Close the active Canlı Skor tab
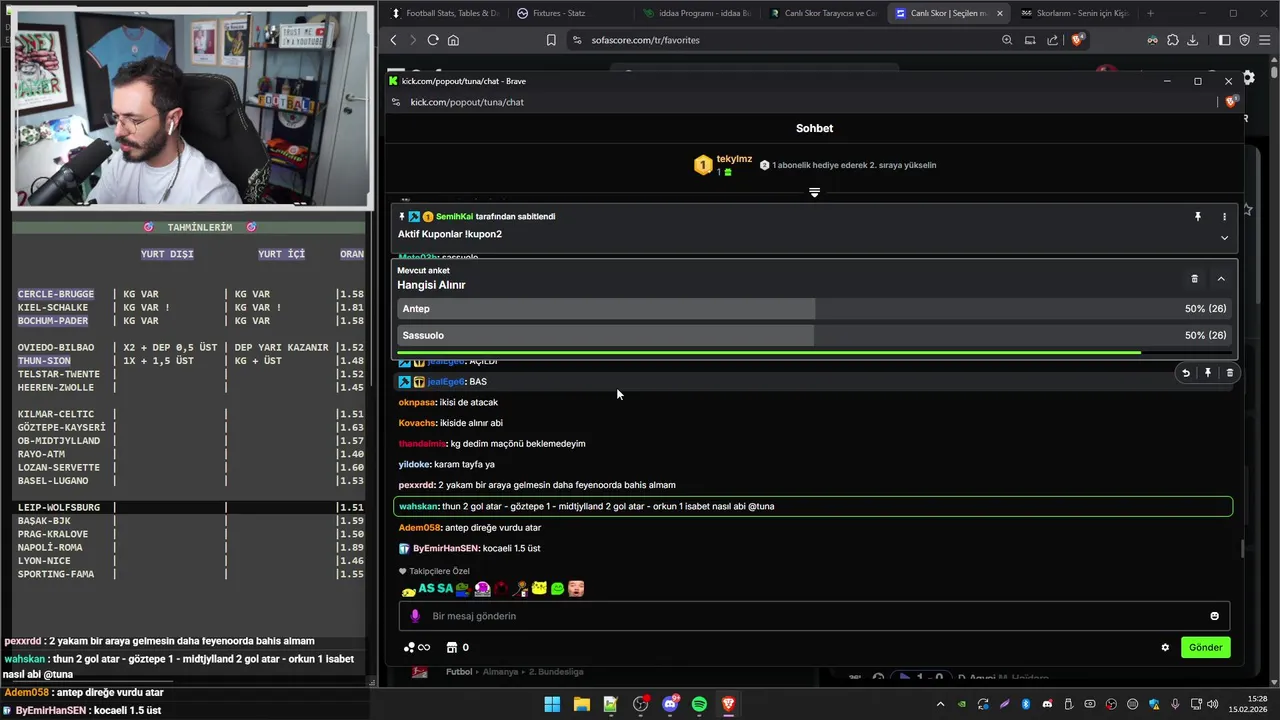The height and width of the screenshot is (720, 1280). [x=999, y=13]
